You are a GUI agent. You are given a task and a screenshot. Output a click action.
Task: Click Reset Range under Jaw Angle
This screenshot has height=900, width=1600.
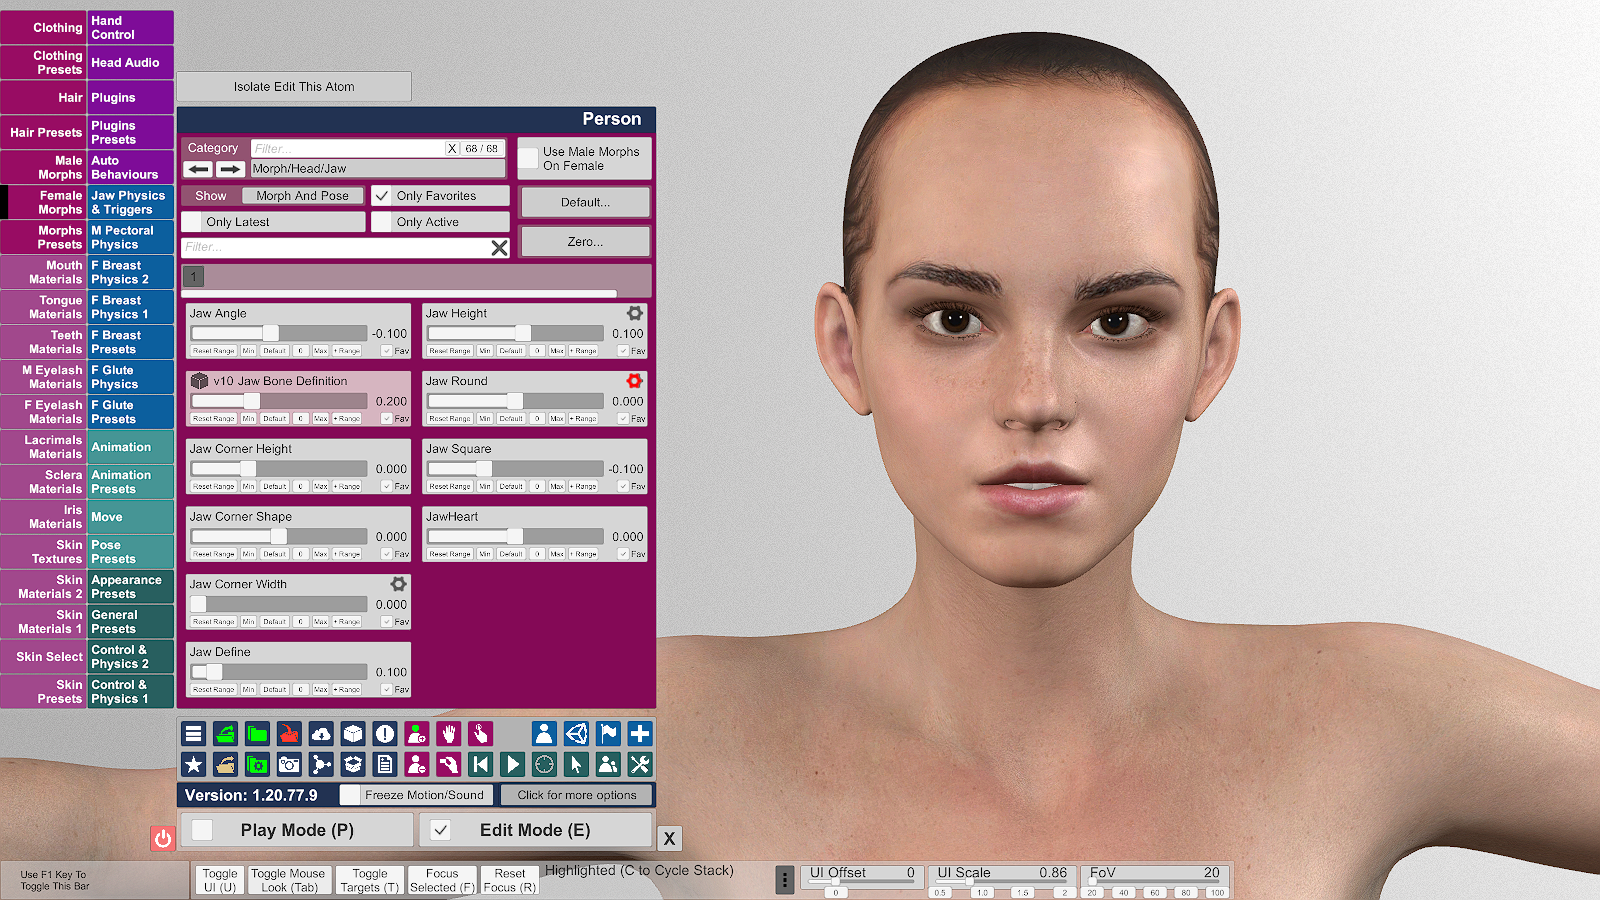(214, 351)
